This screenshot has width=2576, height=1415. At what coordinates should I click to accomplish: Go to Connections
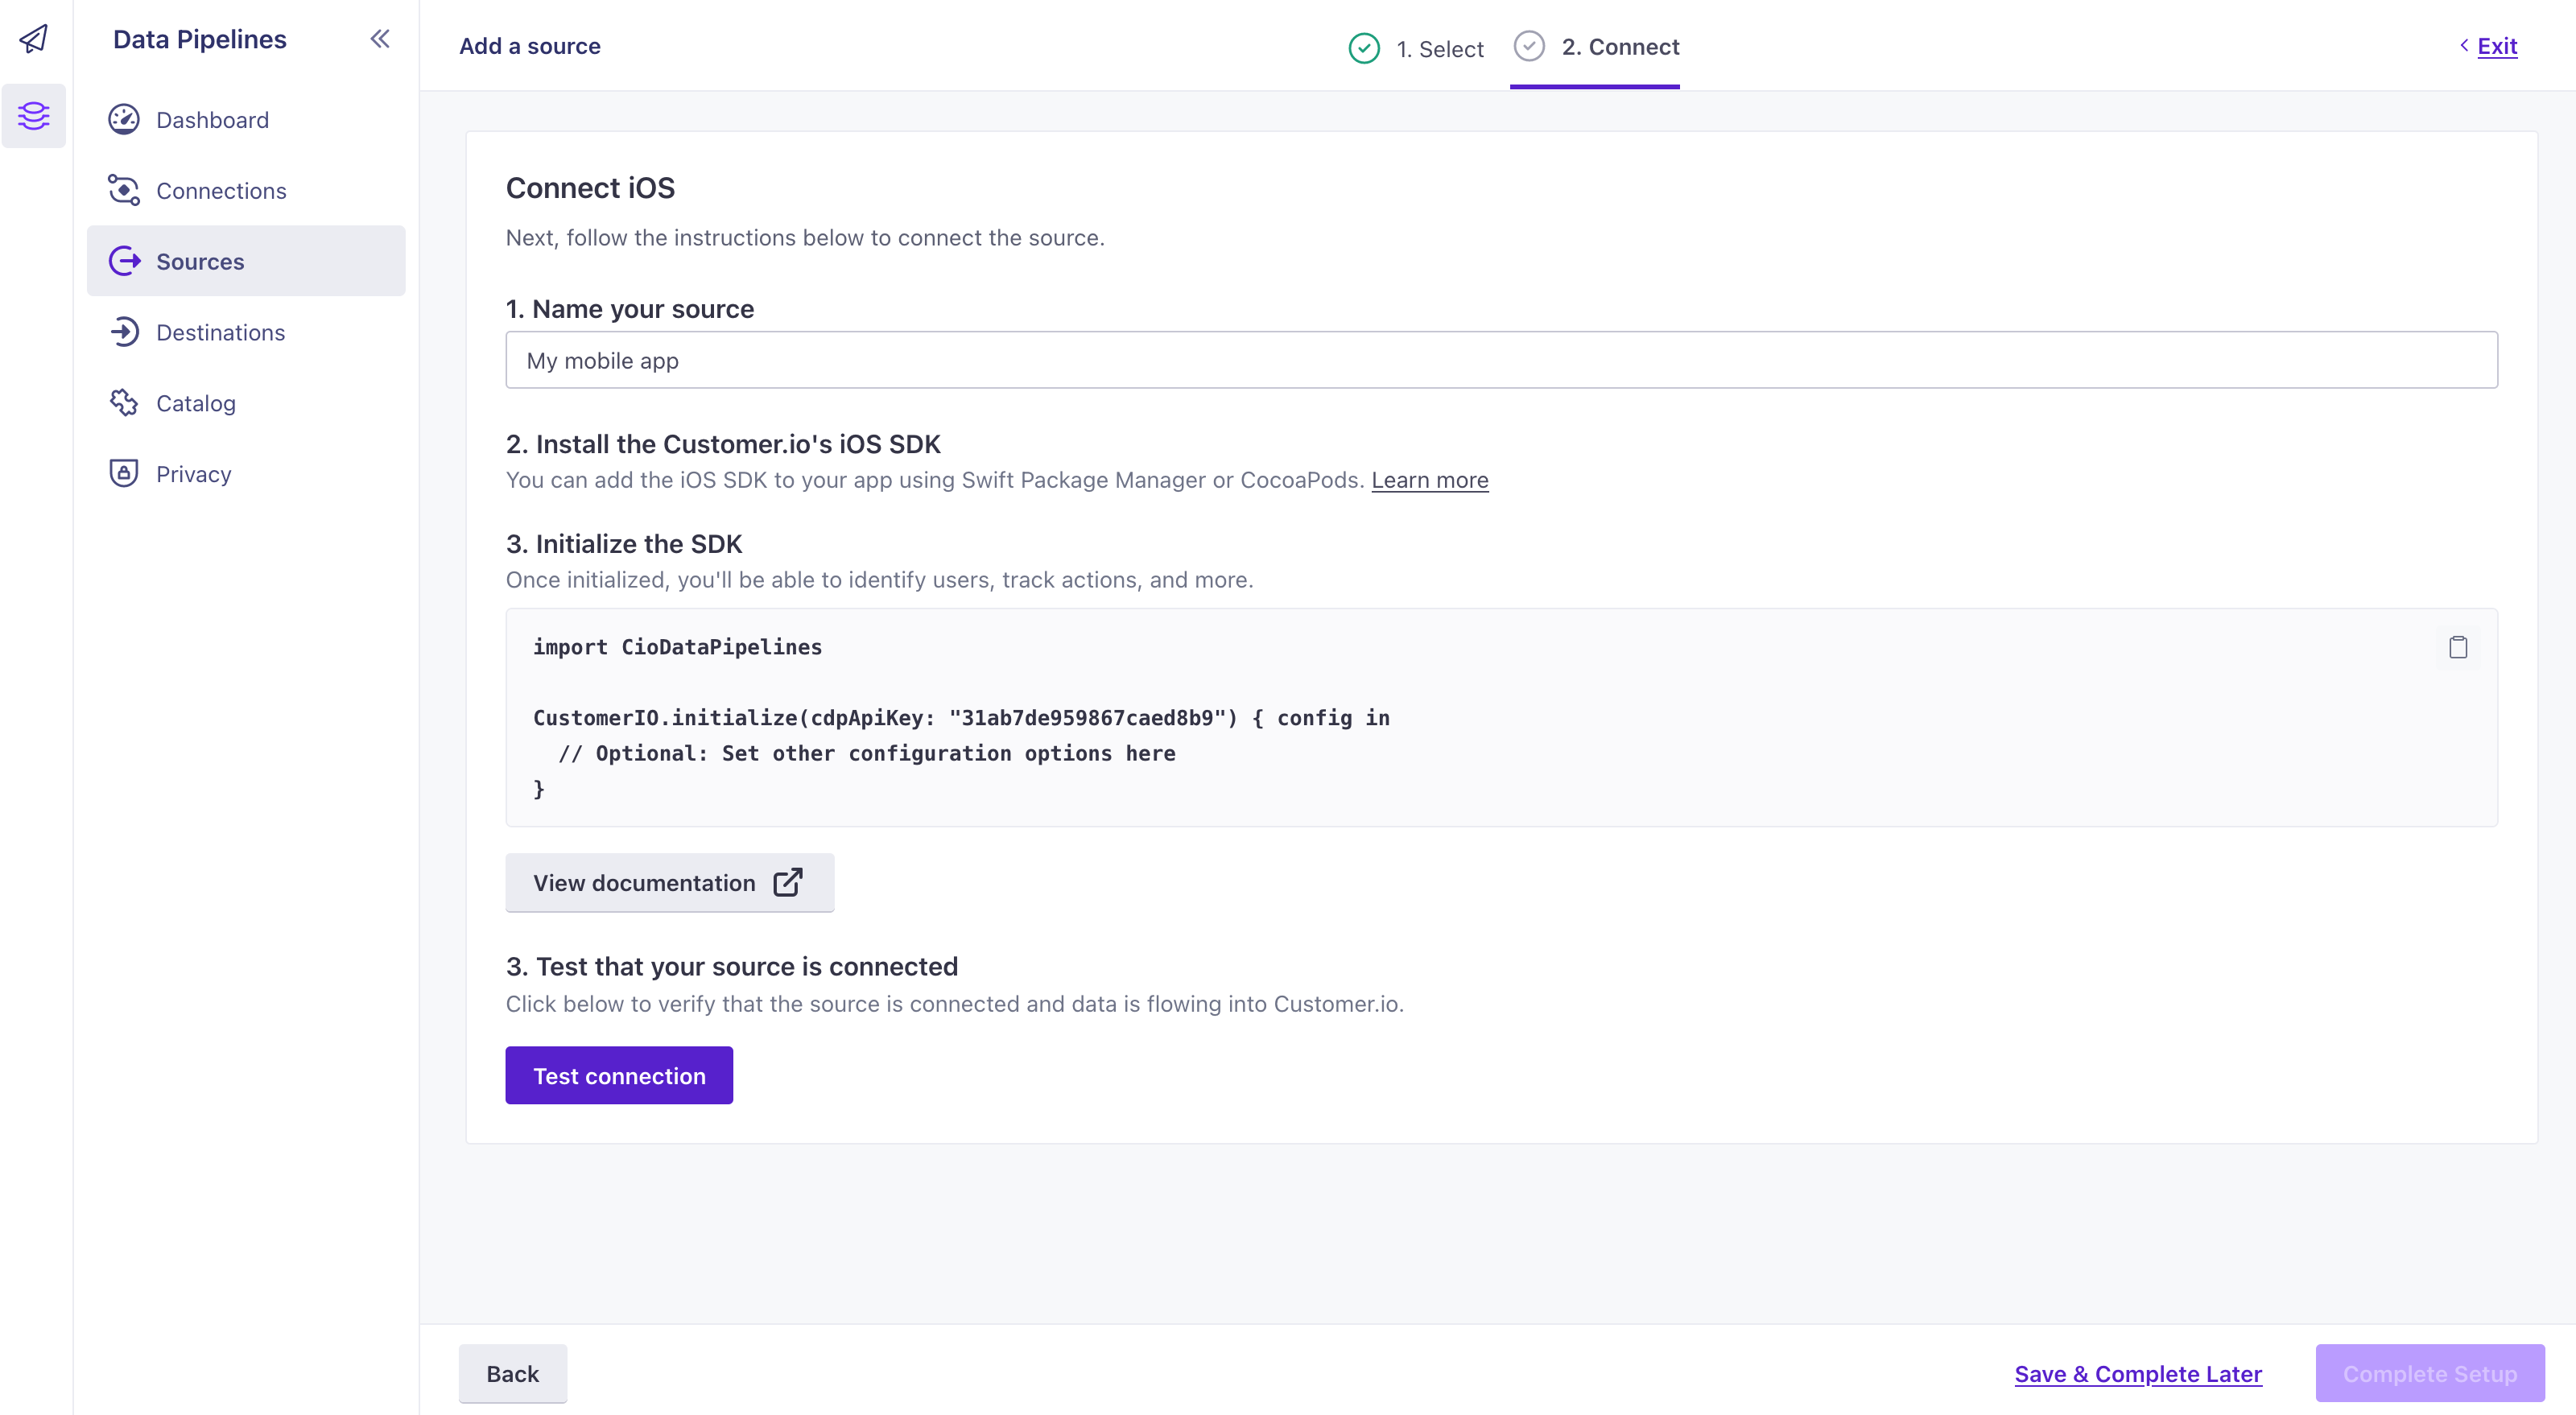coord(246,190)
